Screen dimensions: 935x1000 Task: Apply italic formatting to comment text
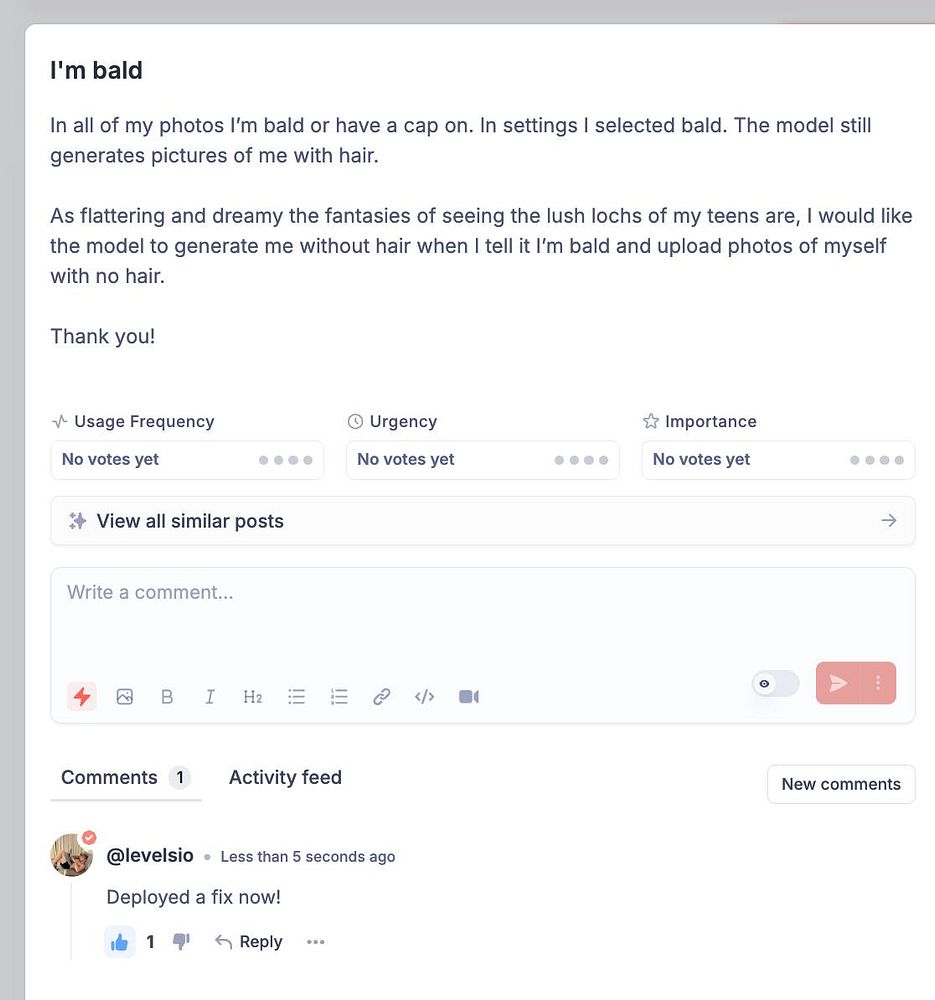210,697
